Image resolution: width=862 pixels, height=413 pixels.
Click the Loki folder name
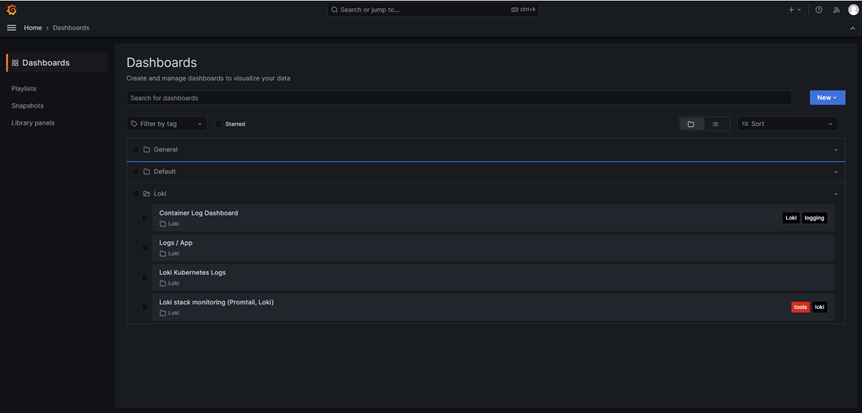[x=160, y=194]
